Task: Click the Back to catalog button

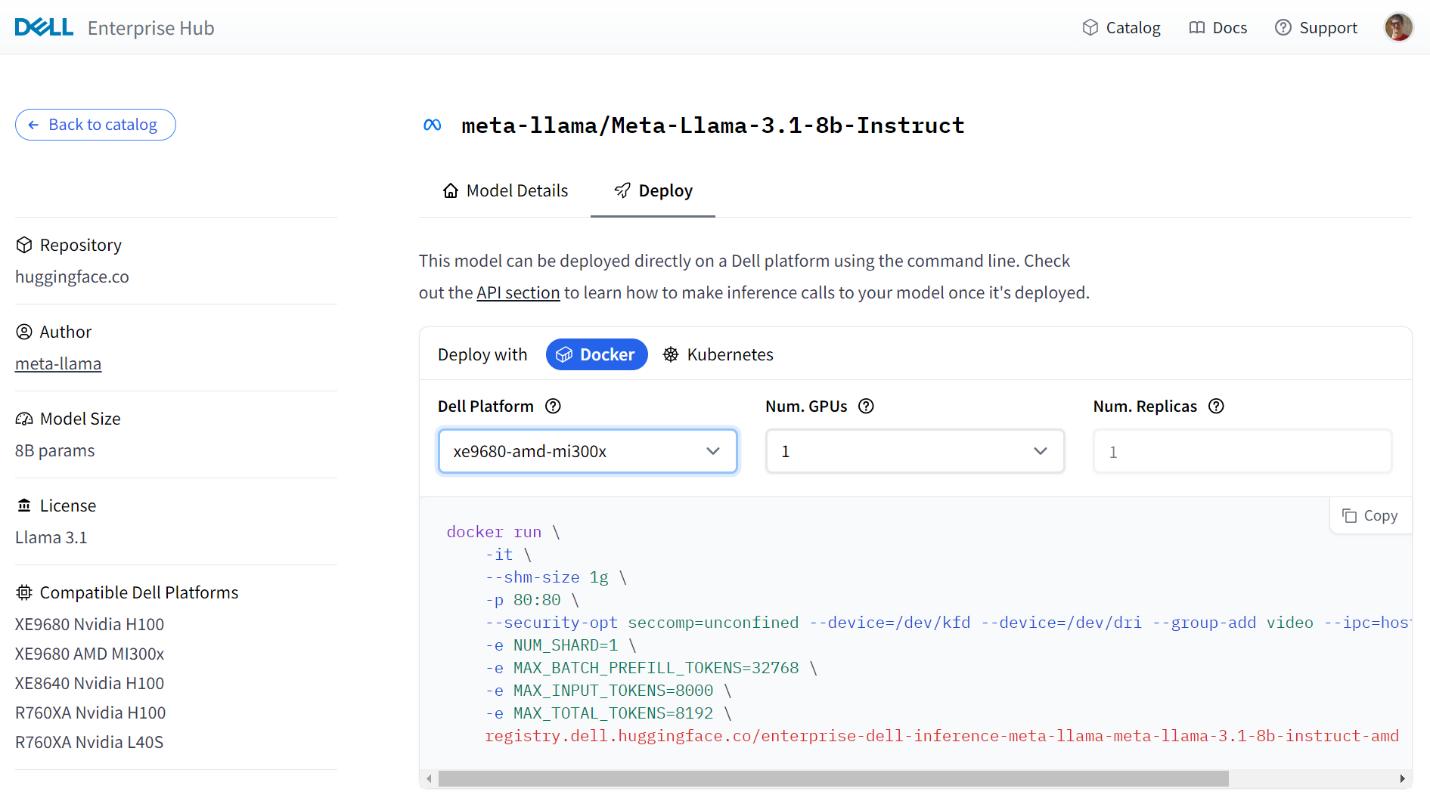Action: pyautogui.click(x=95, y=124)
